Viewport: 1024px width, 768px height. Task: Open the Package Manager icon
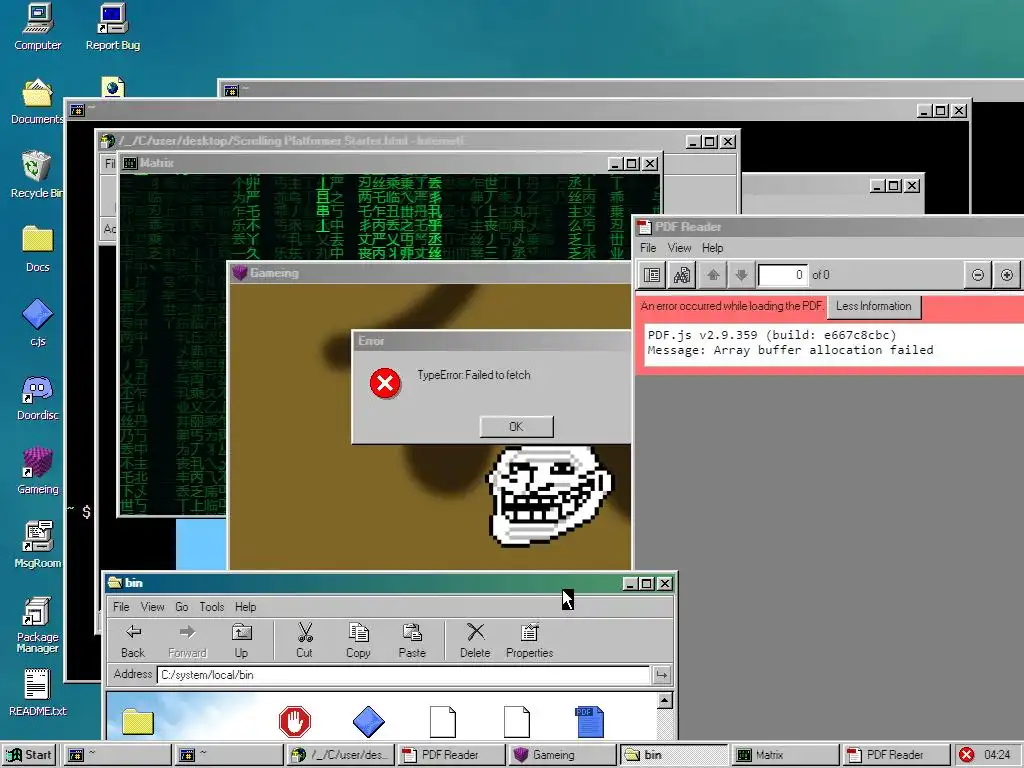click(x=37, y=624)
